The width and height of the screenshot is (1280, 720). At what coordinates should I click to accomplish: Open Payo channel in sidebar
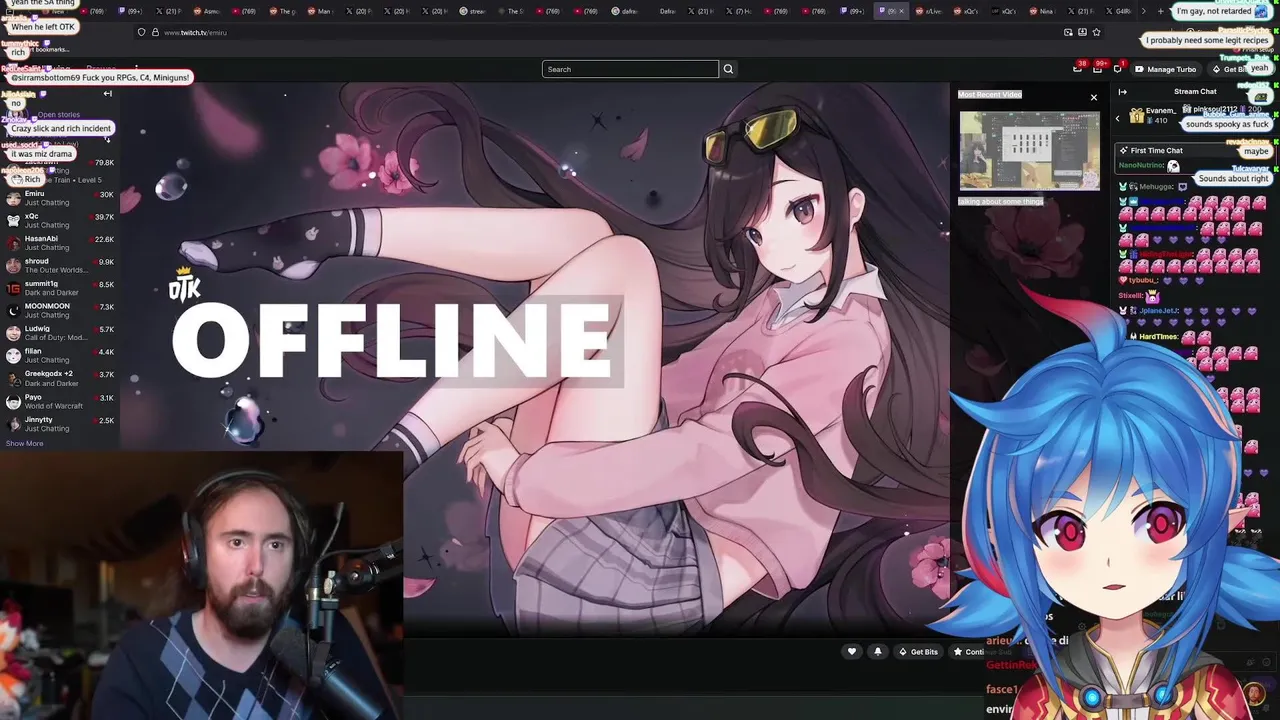click(60, 401)
